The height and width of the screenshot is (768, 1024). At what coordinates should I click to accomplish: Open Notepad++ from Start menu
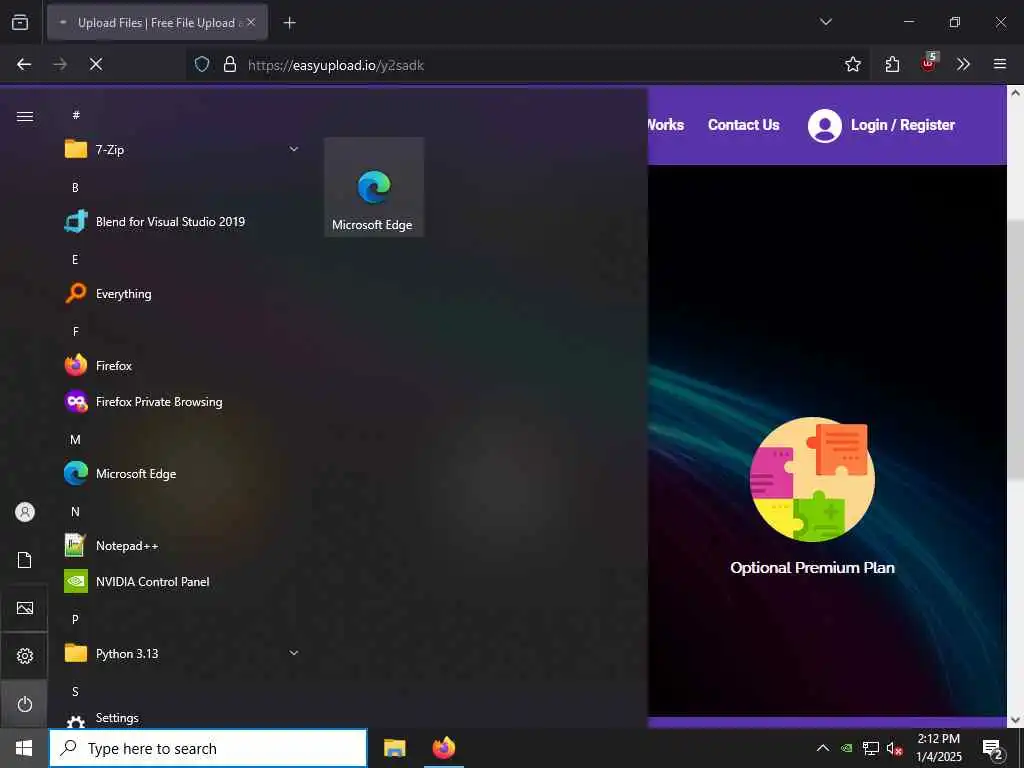click(x=181, y=545)
